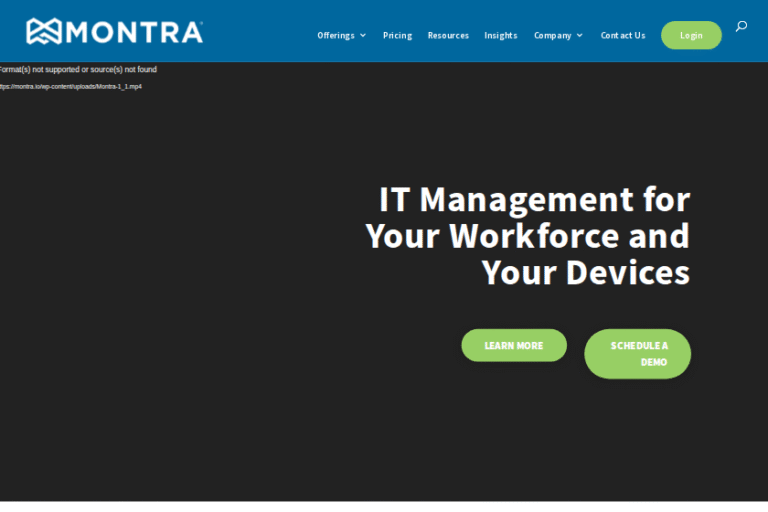Click the Learn More button
The width and height of the screenshot is (768, 512).
[x=514, y=346]
